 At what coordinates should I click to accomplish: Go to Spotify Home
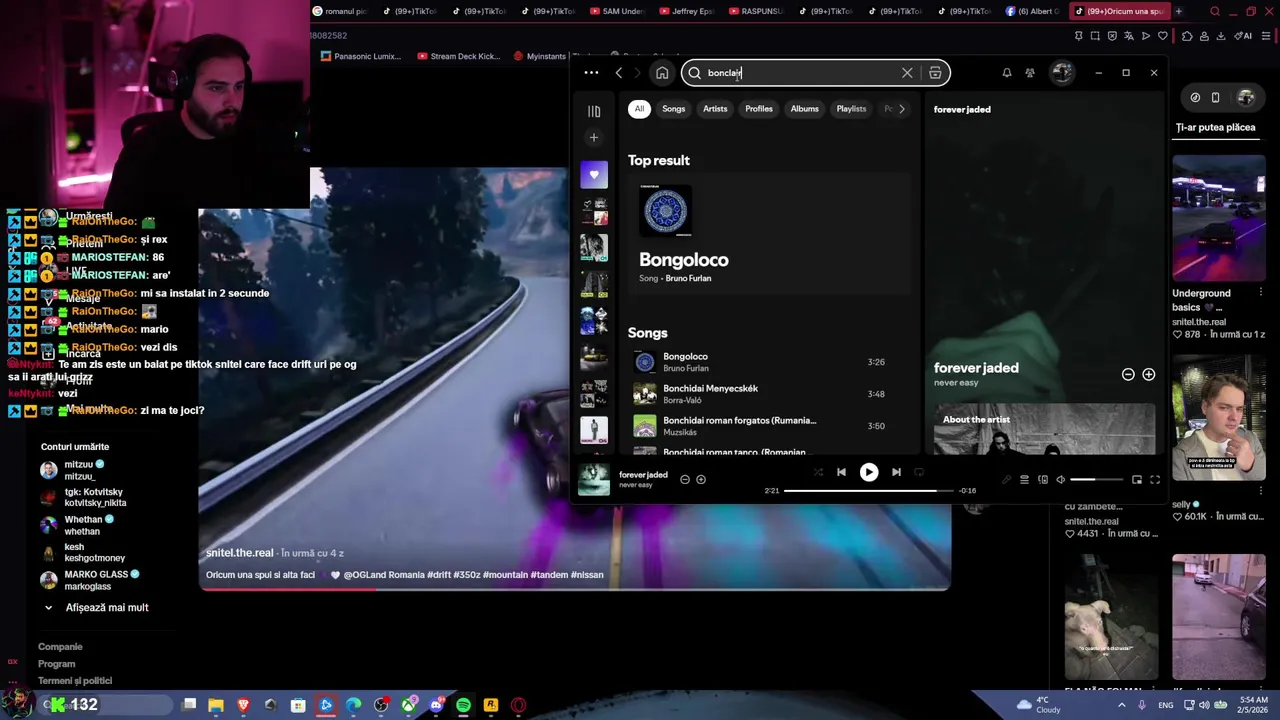click(662, 72)
